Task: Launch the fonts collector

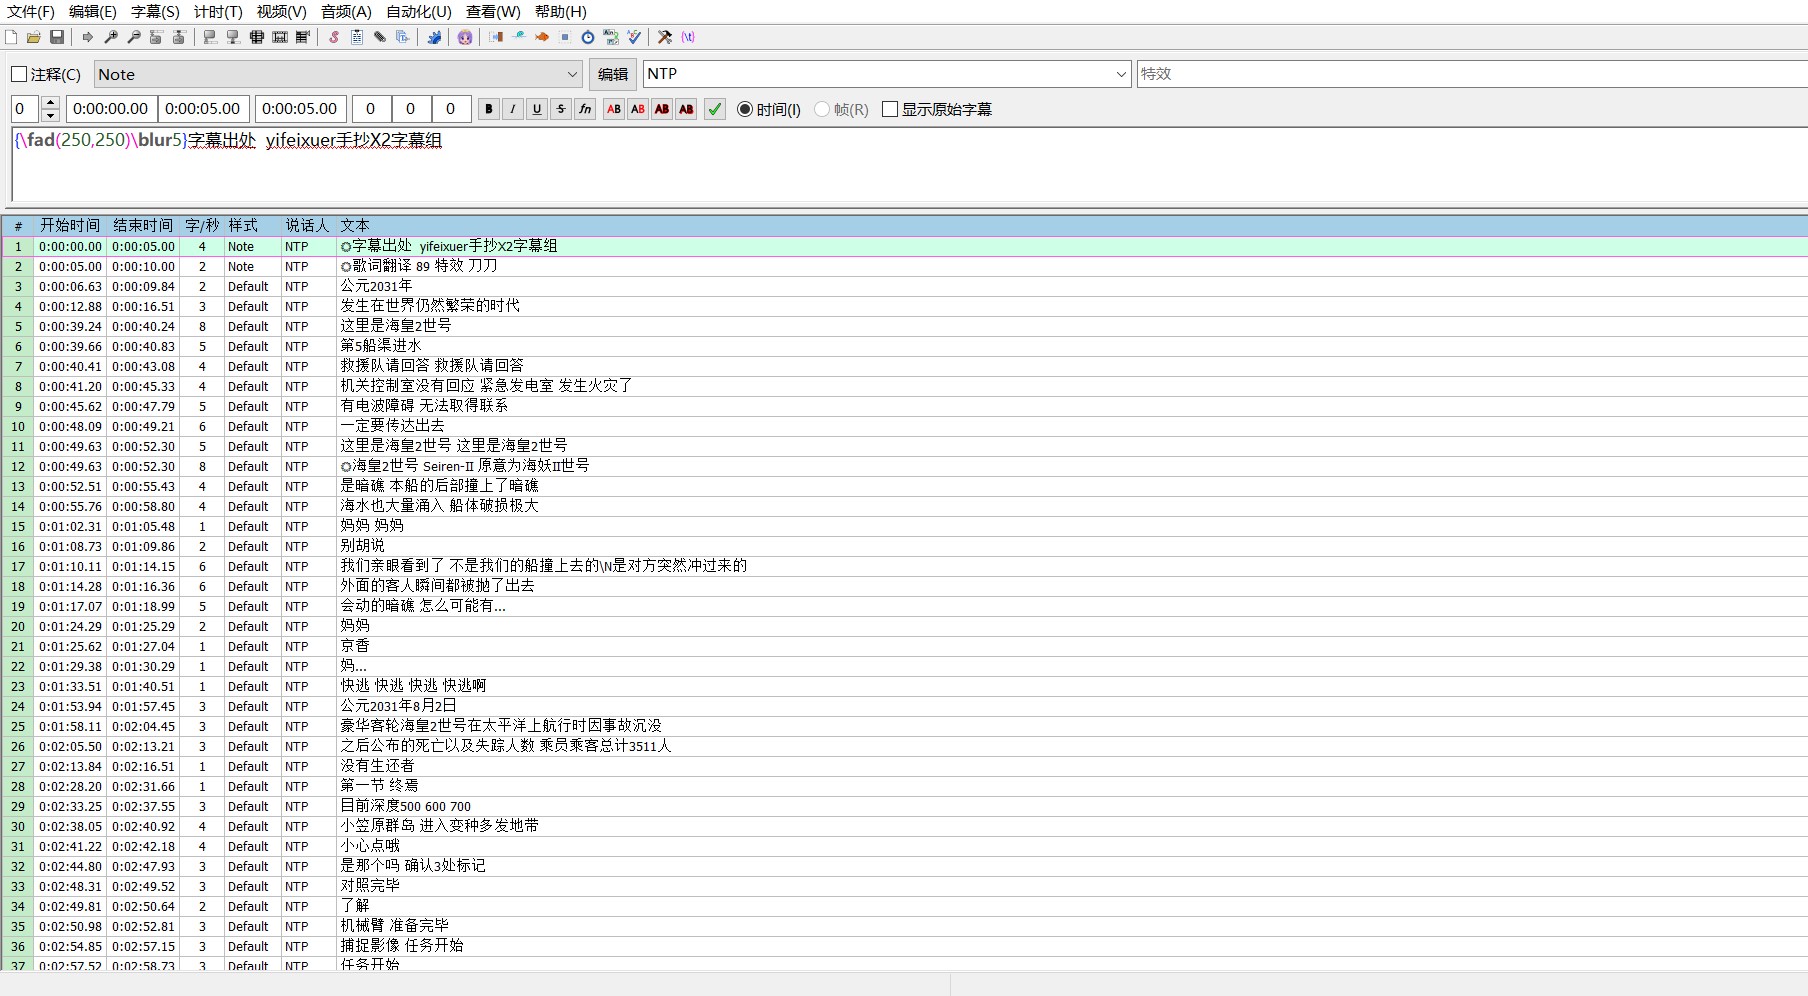Action: (x=403, y=37)
